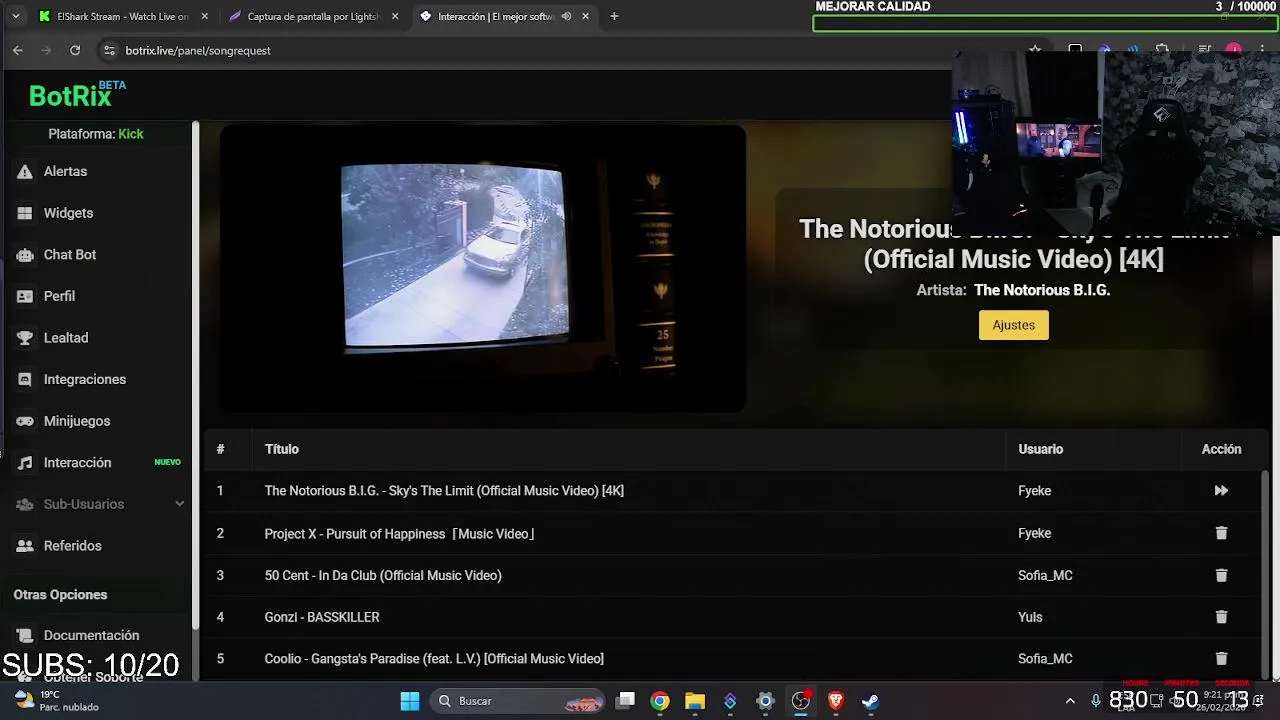The height and width of the screenshot is (720, 1280).
Task: Click the BotRix BETA logo
Action: (77, 95)
